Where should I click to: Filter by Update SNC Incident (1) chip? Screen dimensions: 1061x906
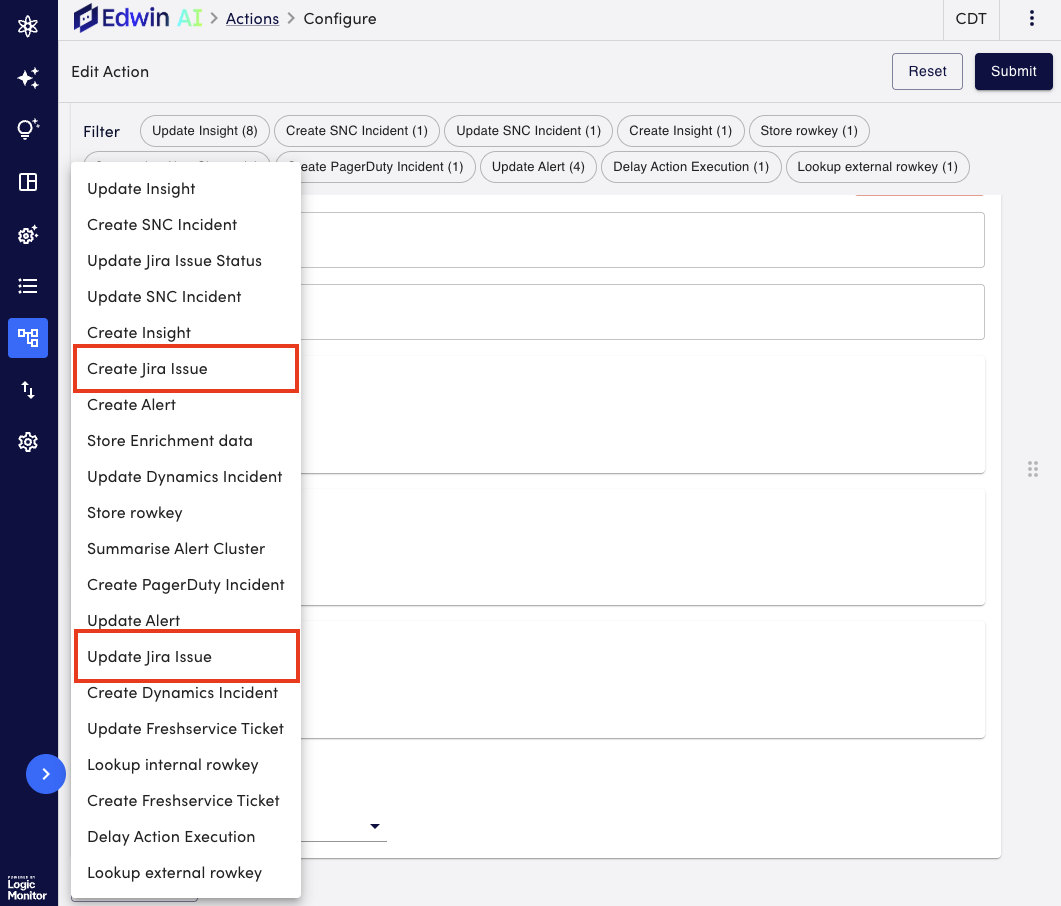[528, 131]
